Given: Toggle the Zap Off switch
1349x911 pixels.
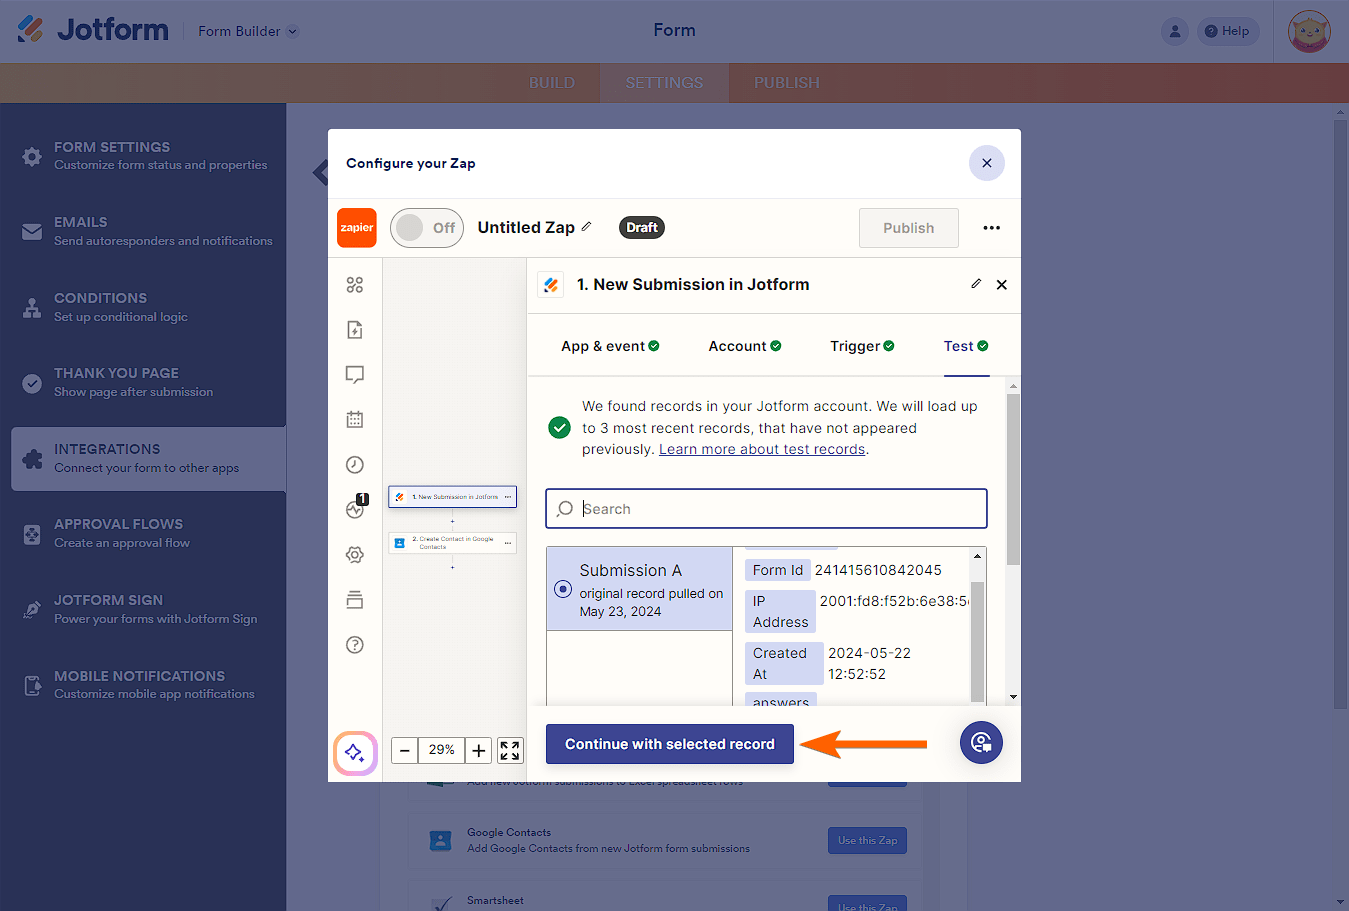Looking at the screenshot, I should coord(427,228).
